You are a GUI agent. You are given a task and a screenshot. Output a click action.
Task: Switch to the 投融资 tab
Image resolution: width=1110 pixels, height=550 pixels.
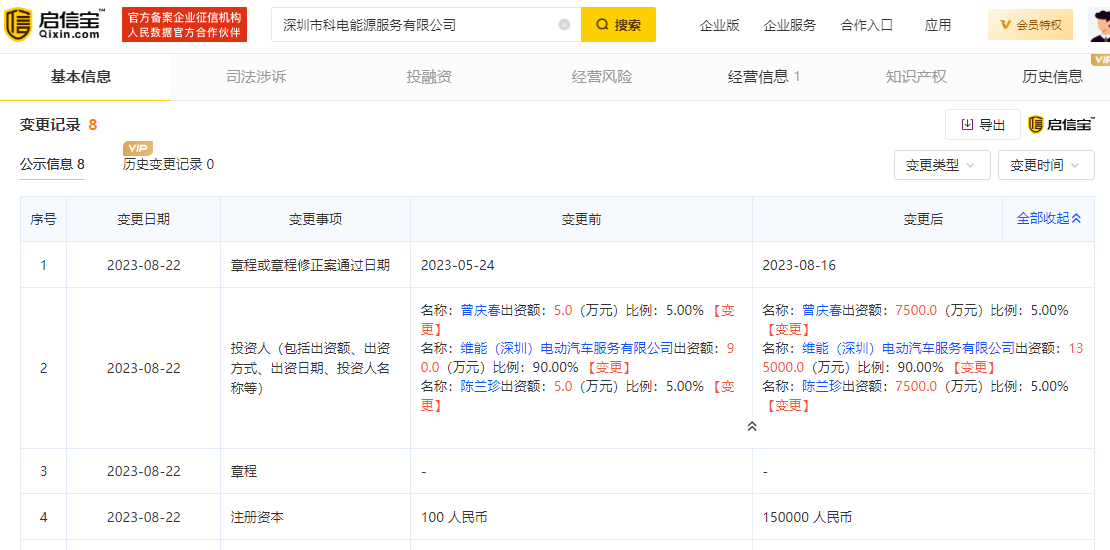click(429, 77)
